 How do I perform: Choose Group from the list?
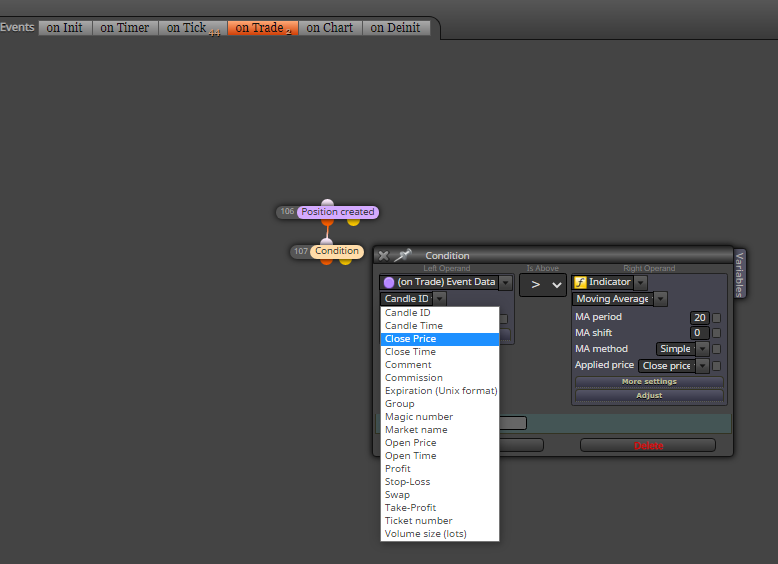pos(440,404)
